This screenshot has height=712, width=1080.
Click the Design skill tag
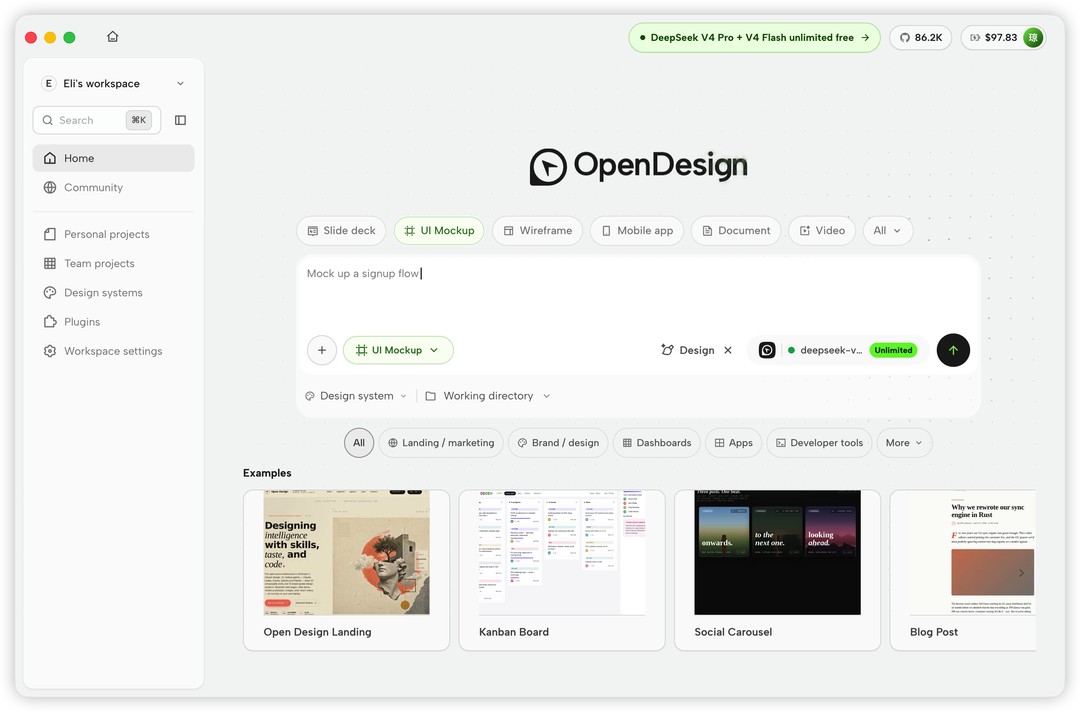[687, 350]
